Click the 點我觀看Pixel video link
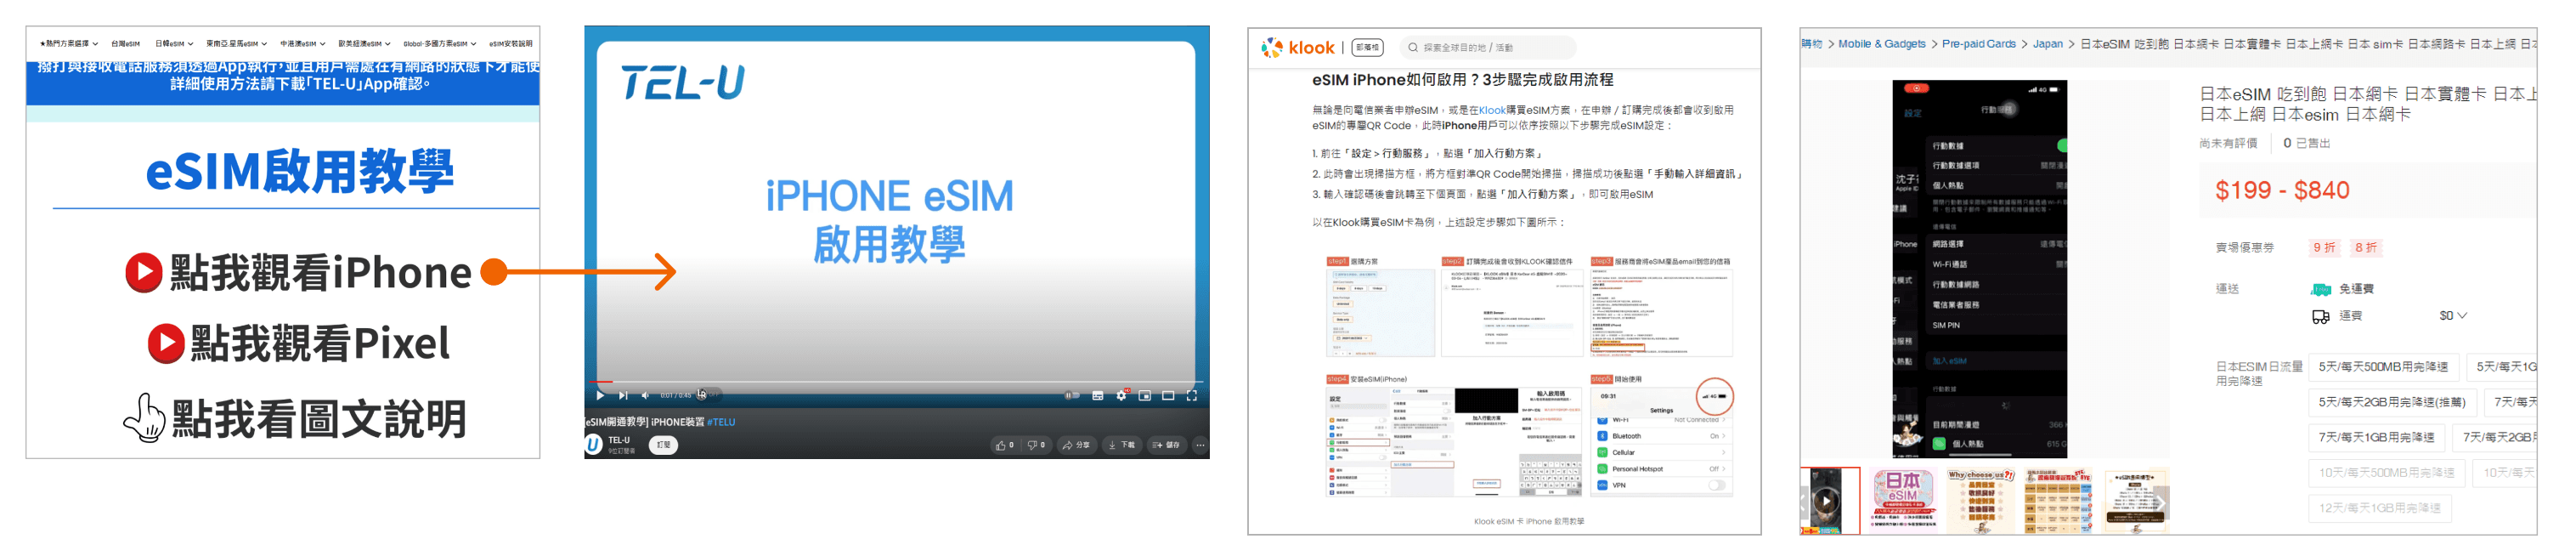The image size is (2576, 556). coord(320,343)
